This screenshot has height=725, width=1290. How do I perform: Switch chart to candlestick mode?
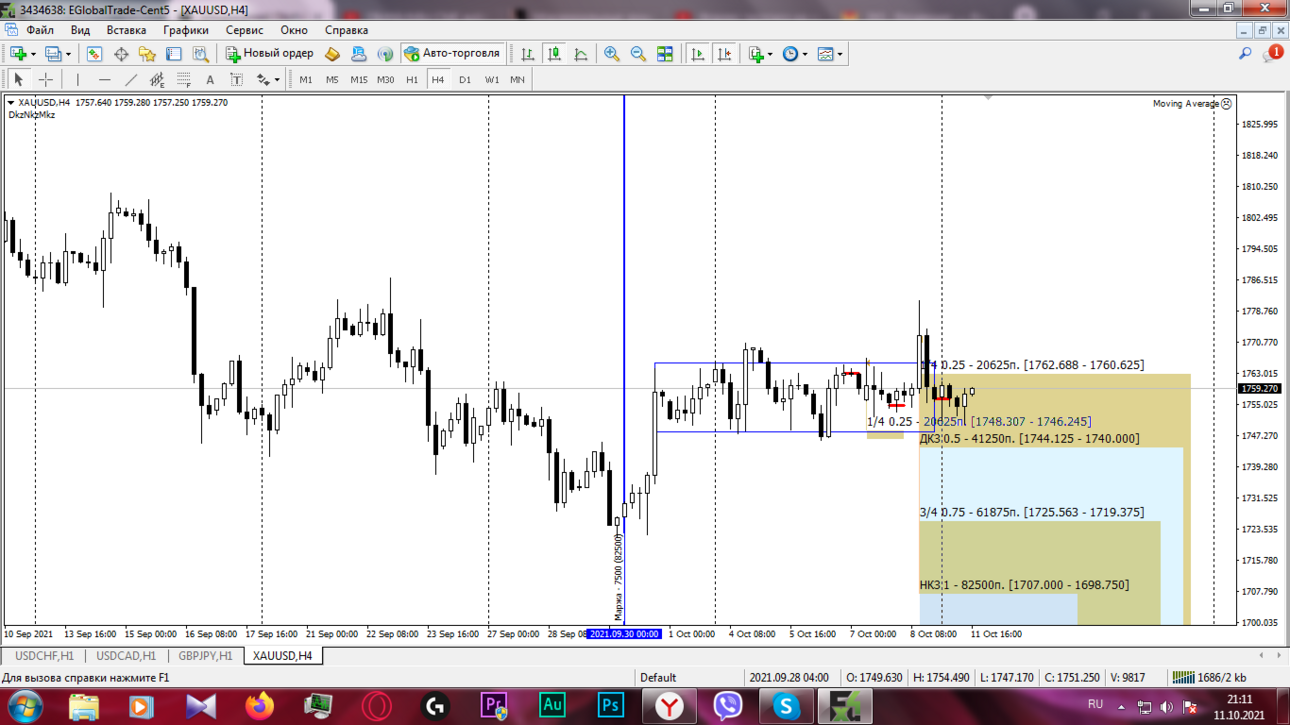pos(554,54)
